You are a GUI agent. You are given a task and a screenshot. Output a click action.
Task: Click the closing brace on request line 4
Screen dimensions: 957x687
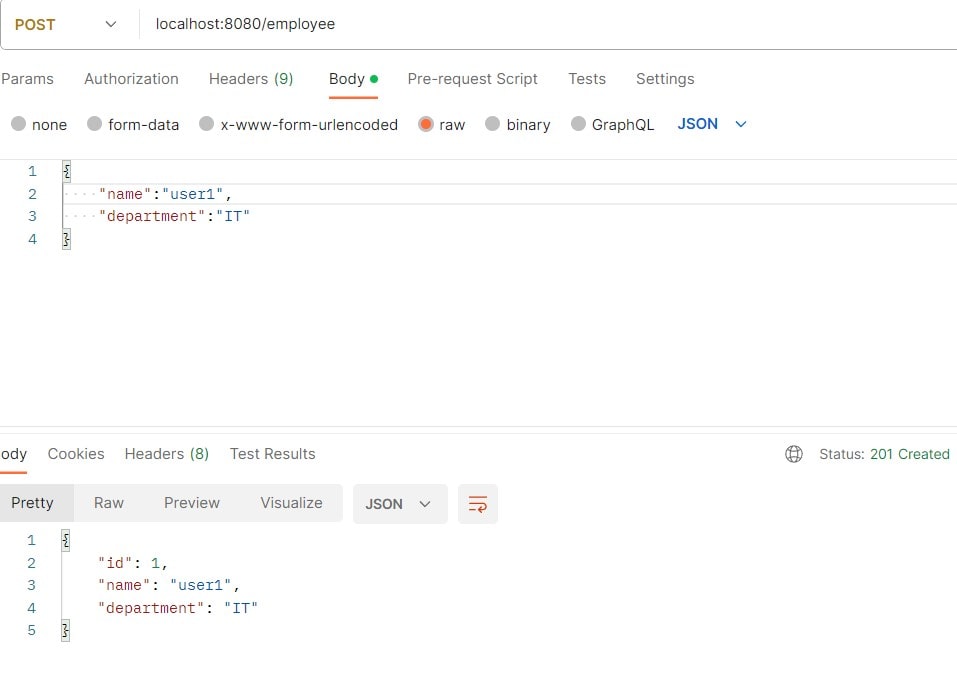(67, 239)
